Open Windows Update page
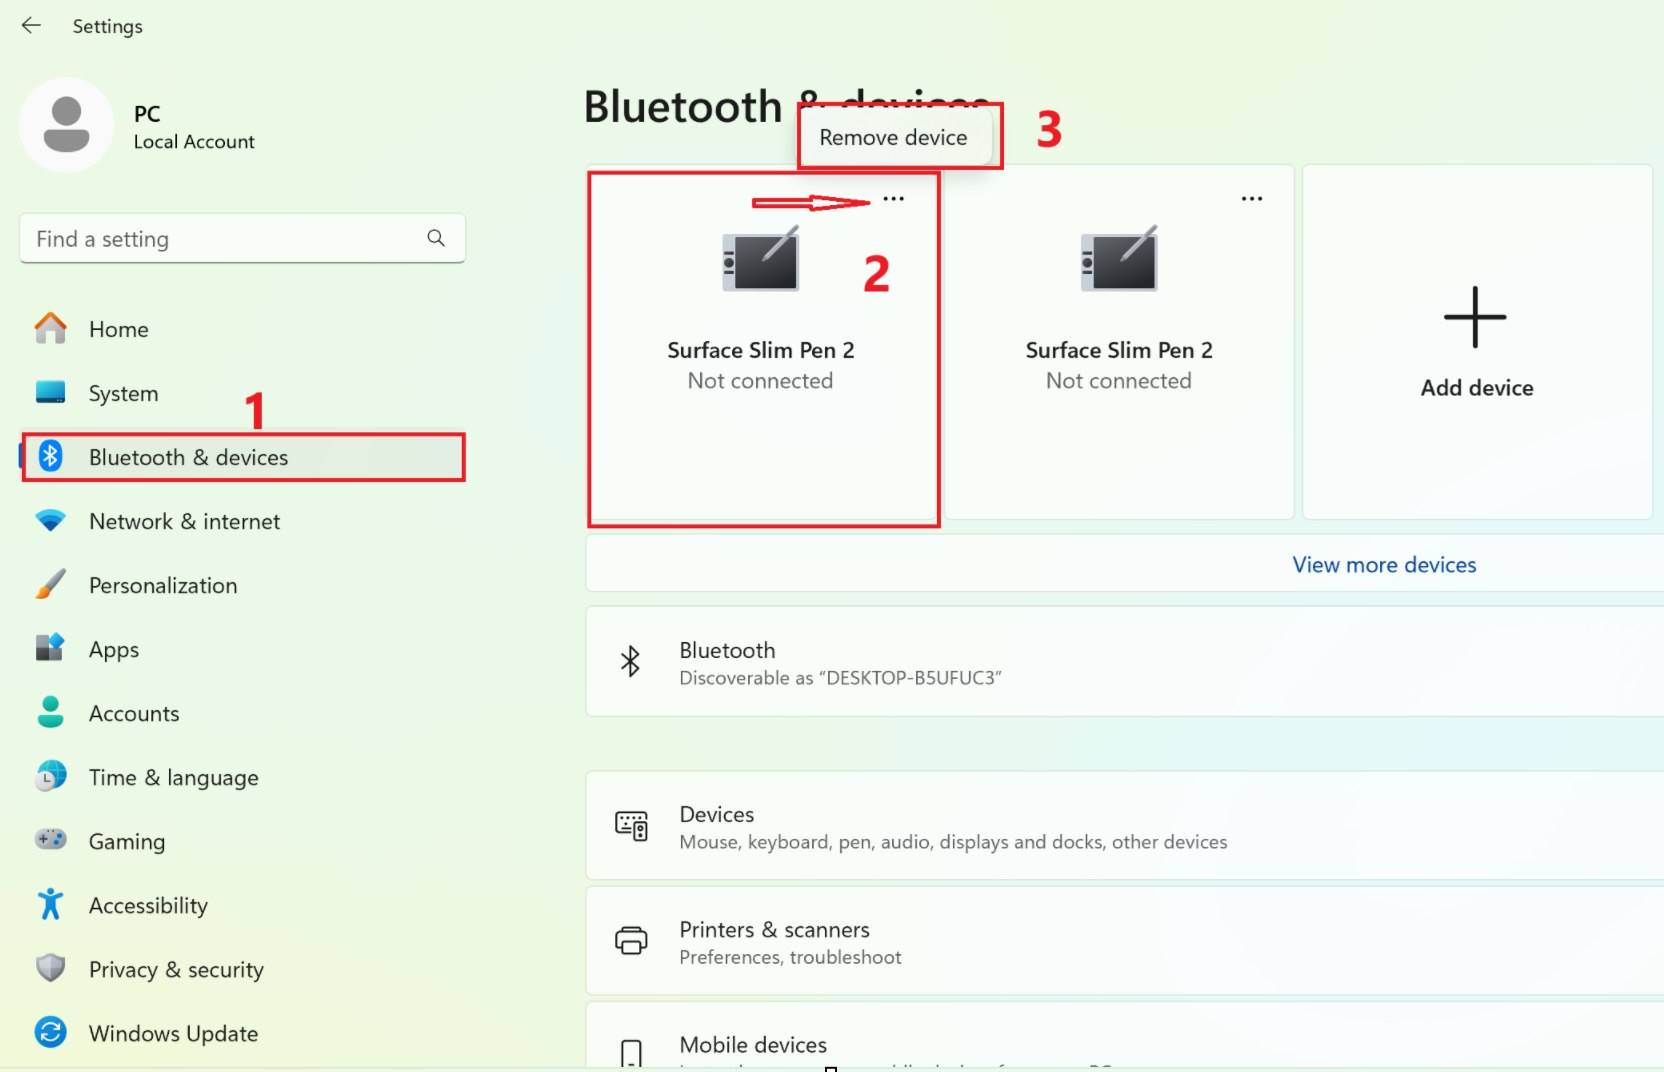The image size is (1664, 1072). click(242, 1033)
